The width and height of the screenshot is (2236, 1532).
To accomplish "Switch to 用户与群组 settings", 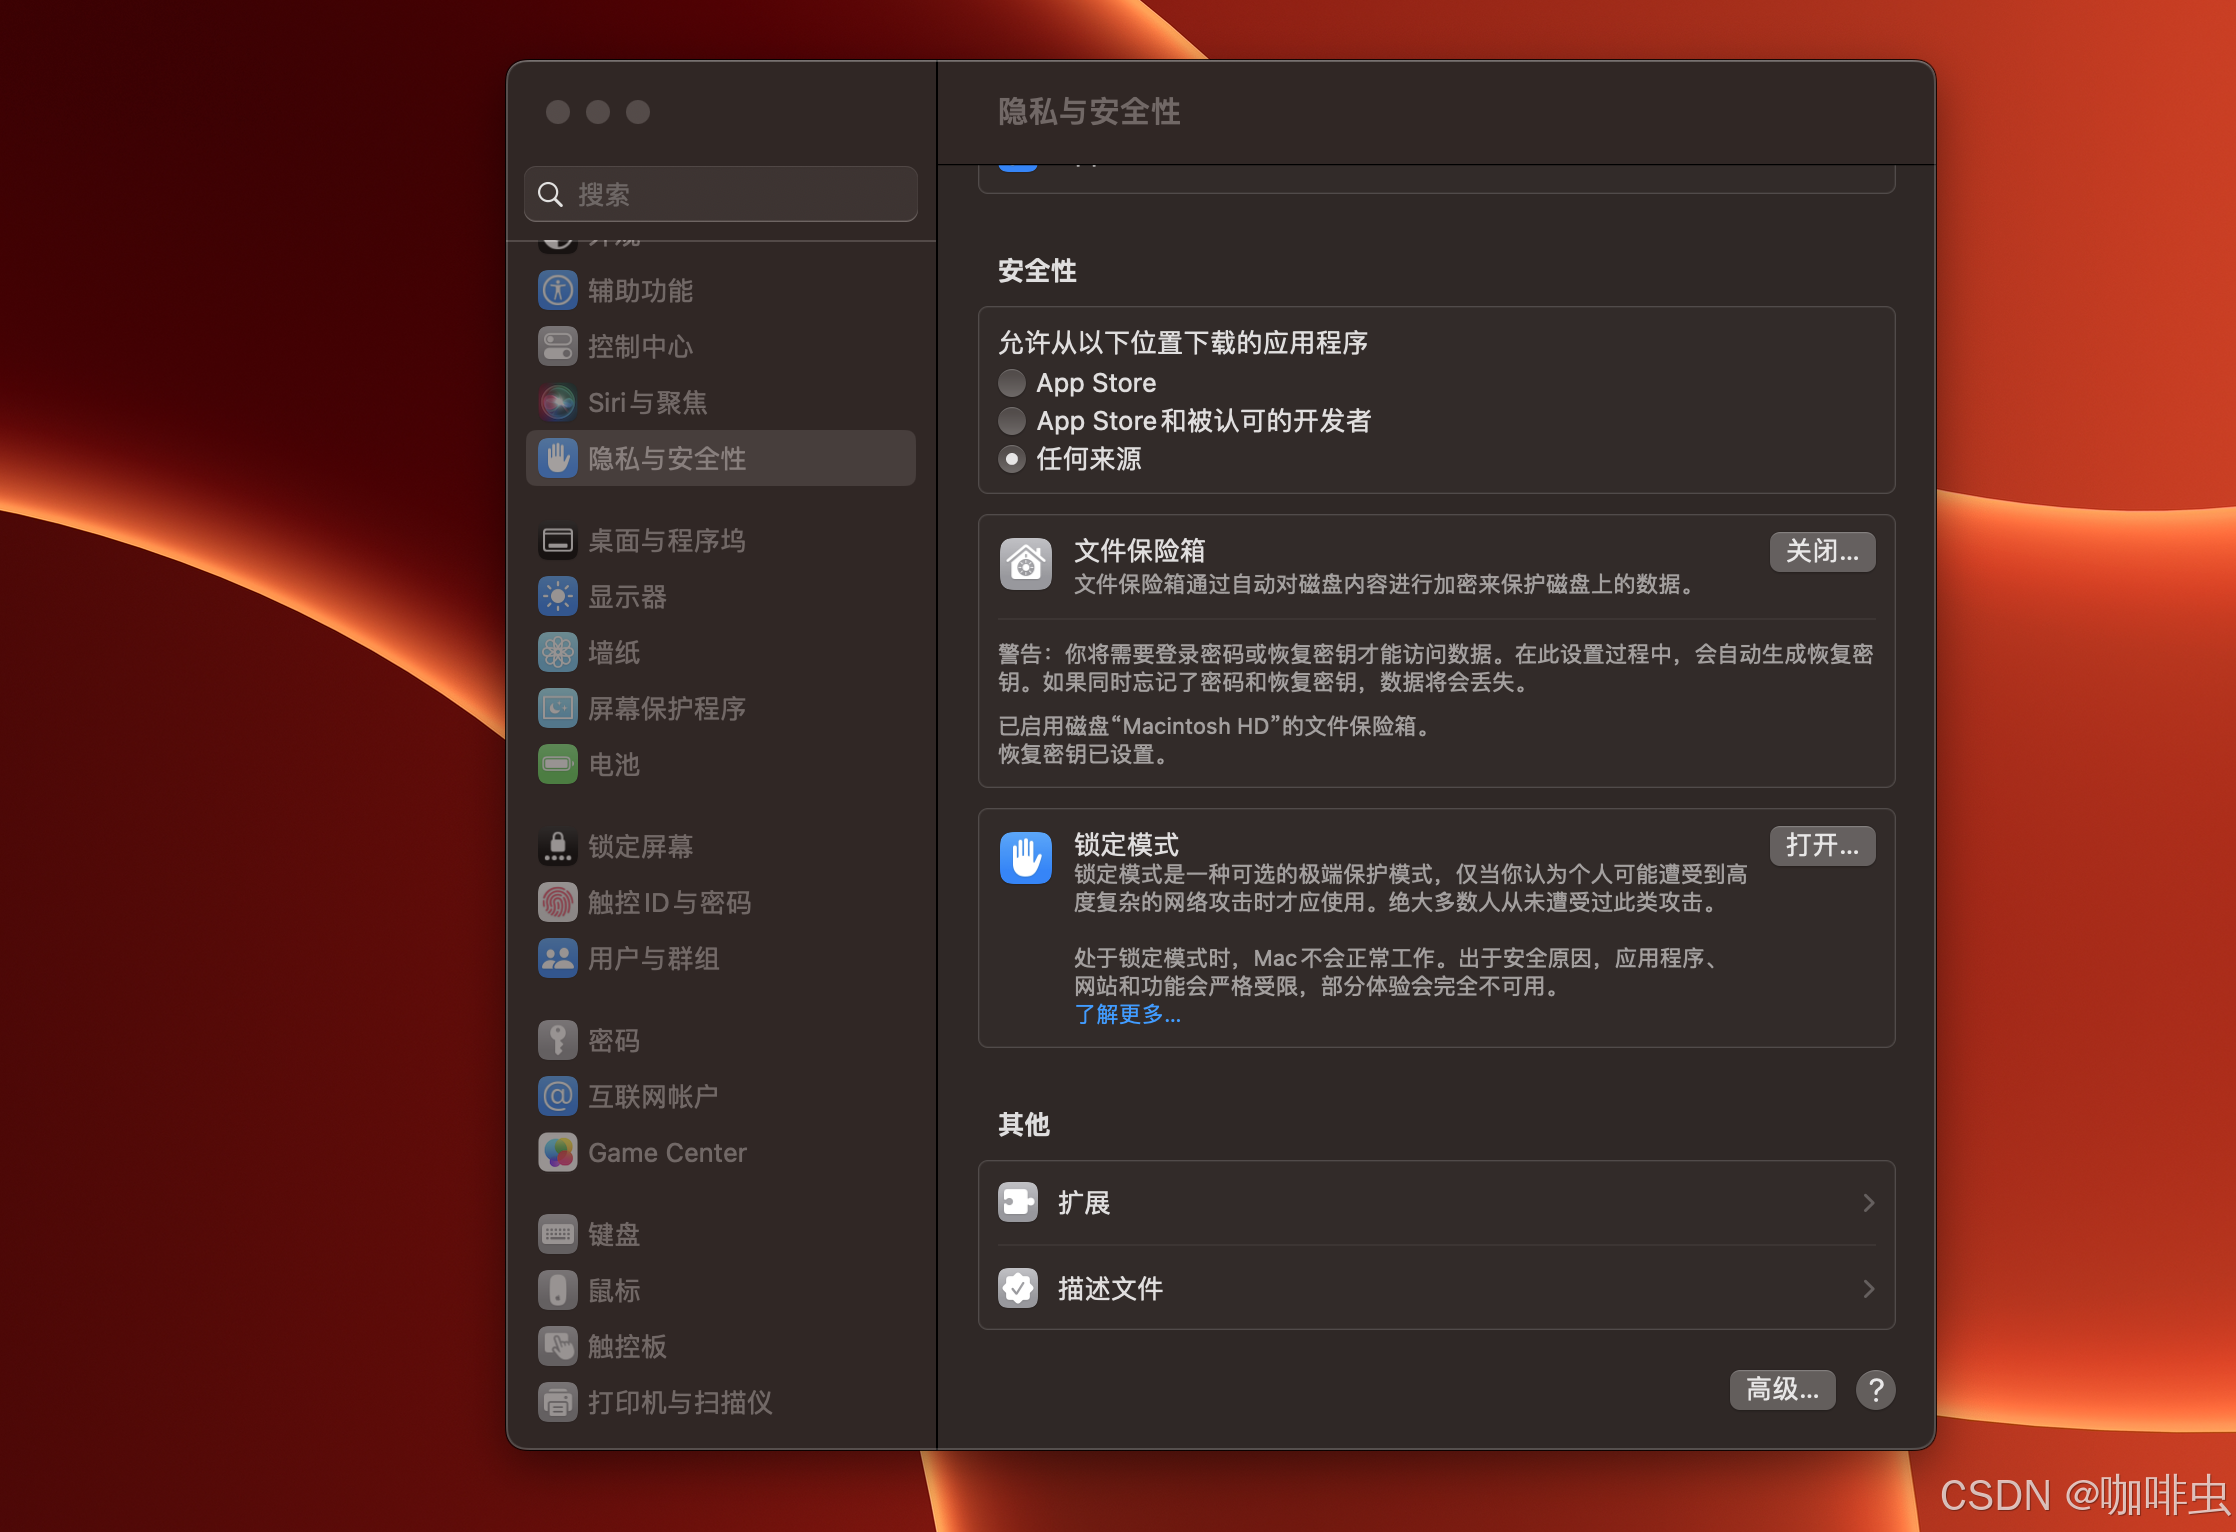I will point(653,958).
